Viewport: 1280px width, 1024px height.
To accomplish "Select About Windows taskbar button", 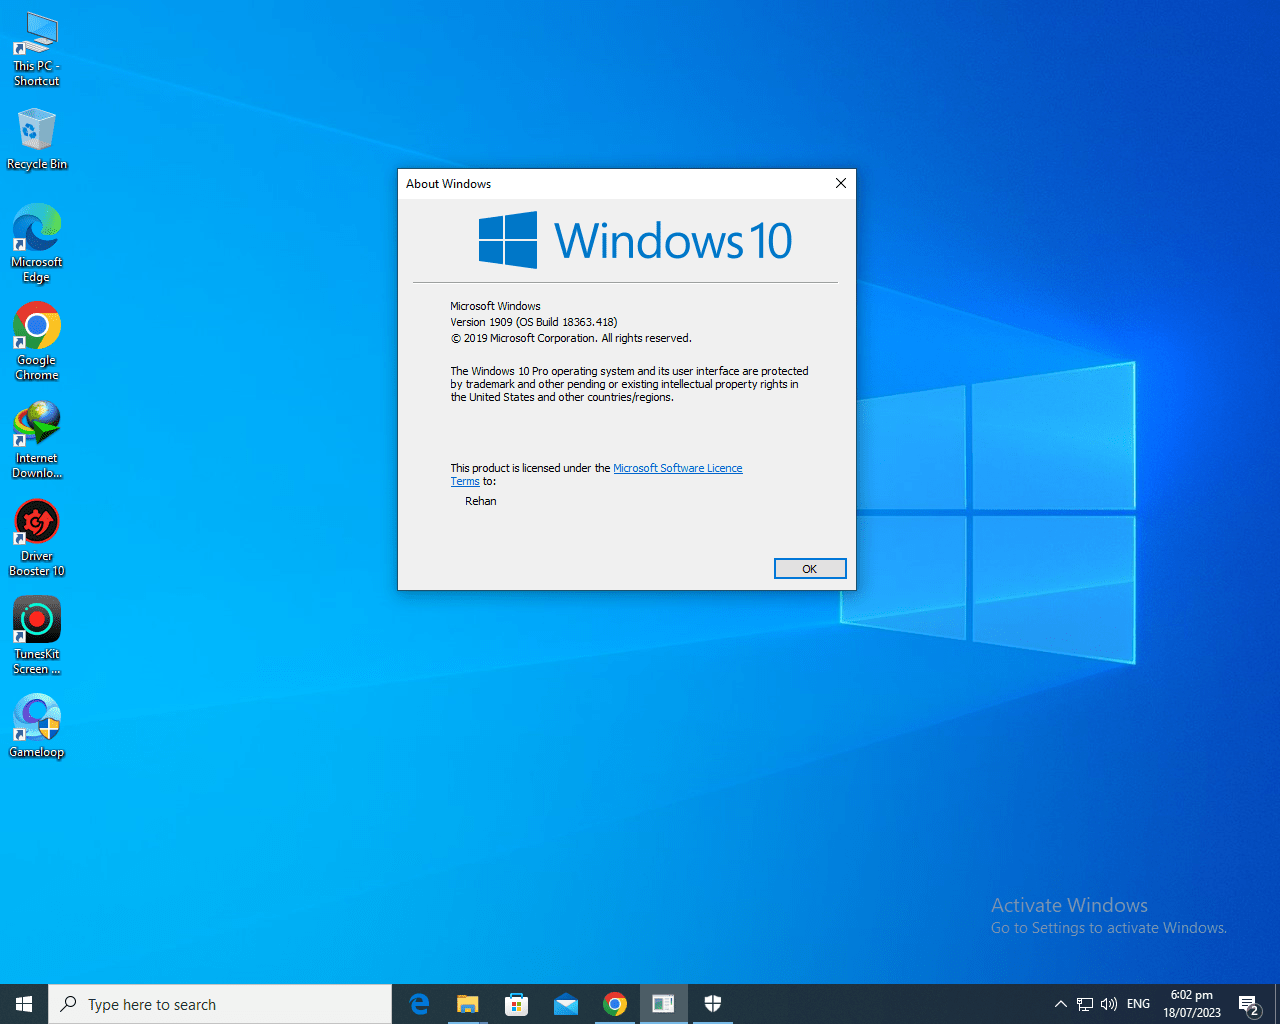I will coord(664,1004).
